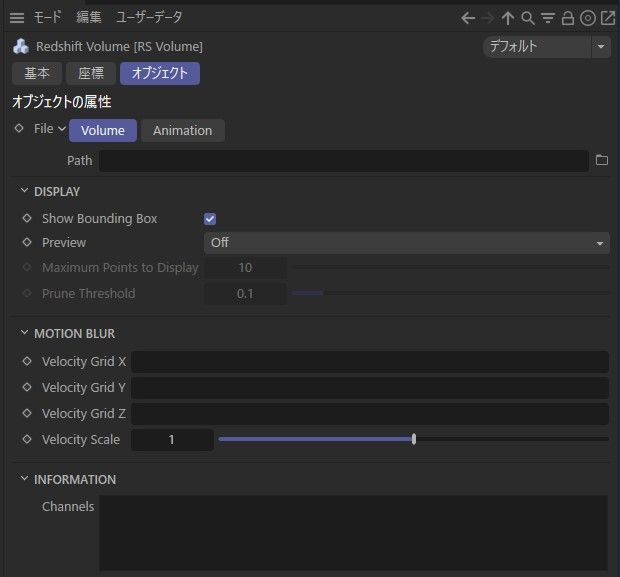Click keyframe diamond beside Show Bounding Box
The image size is (620, 577).
coord(27,218)
